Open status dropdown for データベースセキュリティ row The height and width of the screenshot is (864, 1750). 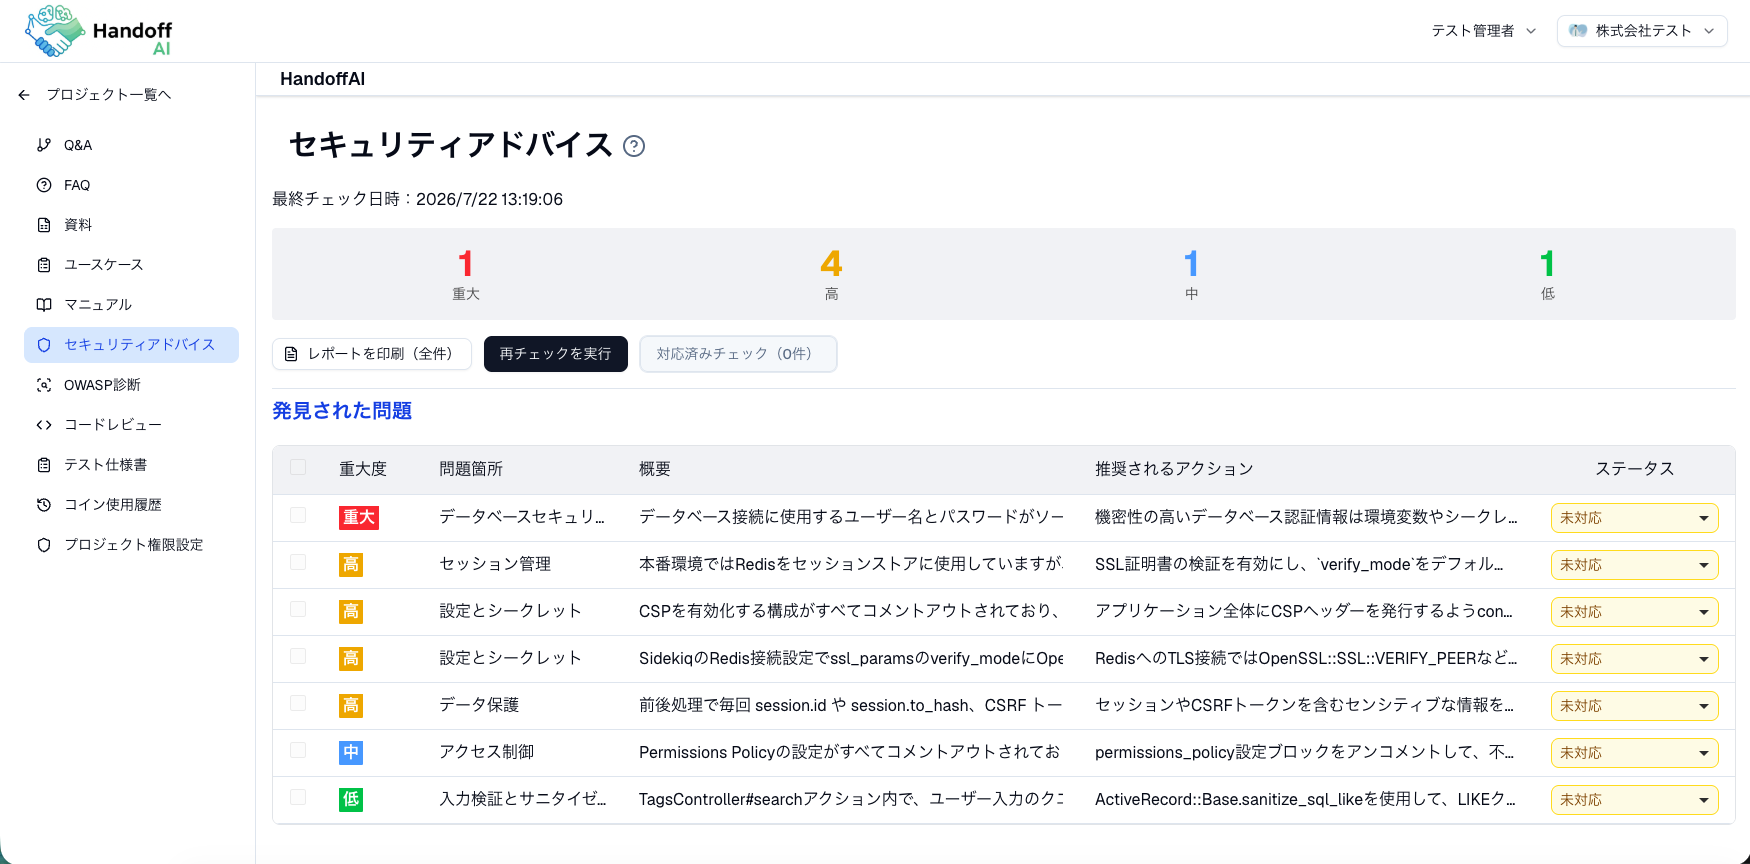tap(1634, 518)
